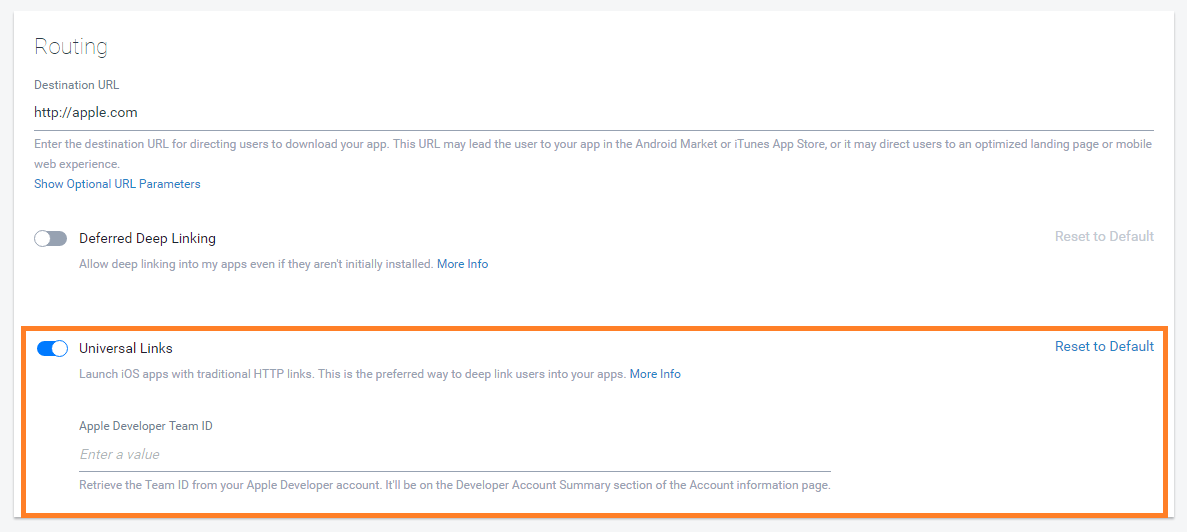Click the http://apple.com URL text

click(x=86, y=113)
